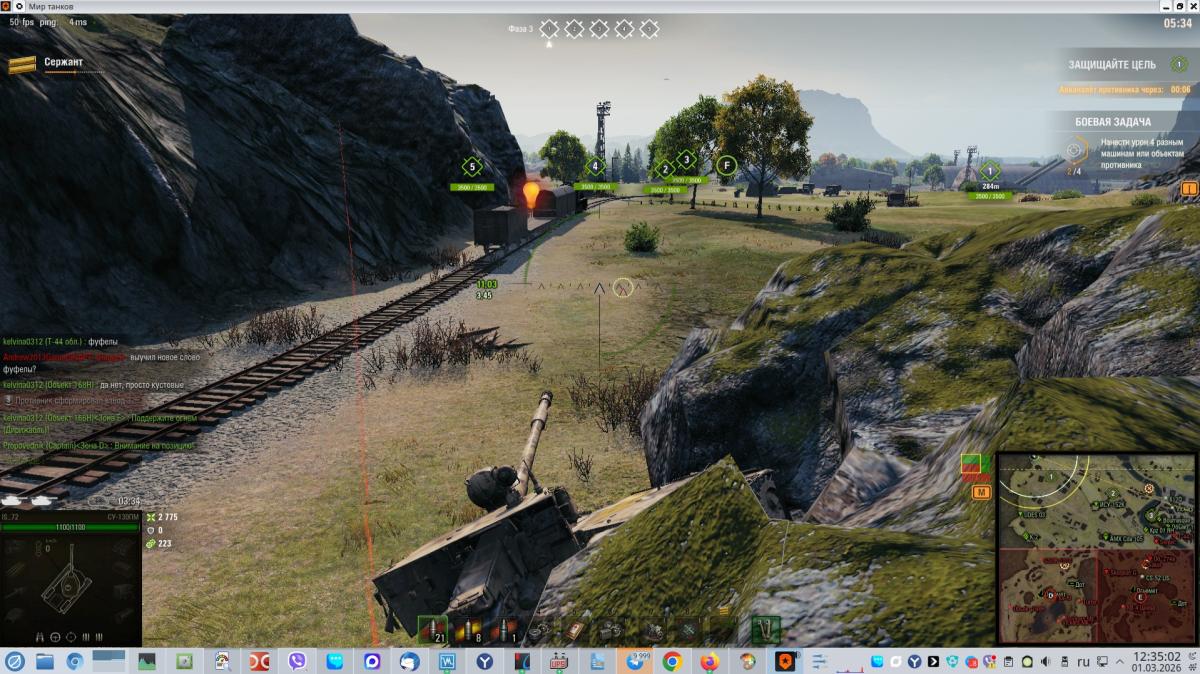Viewport: 1200px width, 674px height.
Task: Toggle the orange button under the battle task panel
Action: pos(1189,188)
